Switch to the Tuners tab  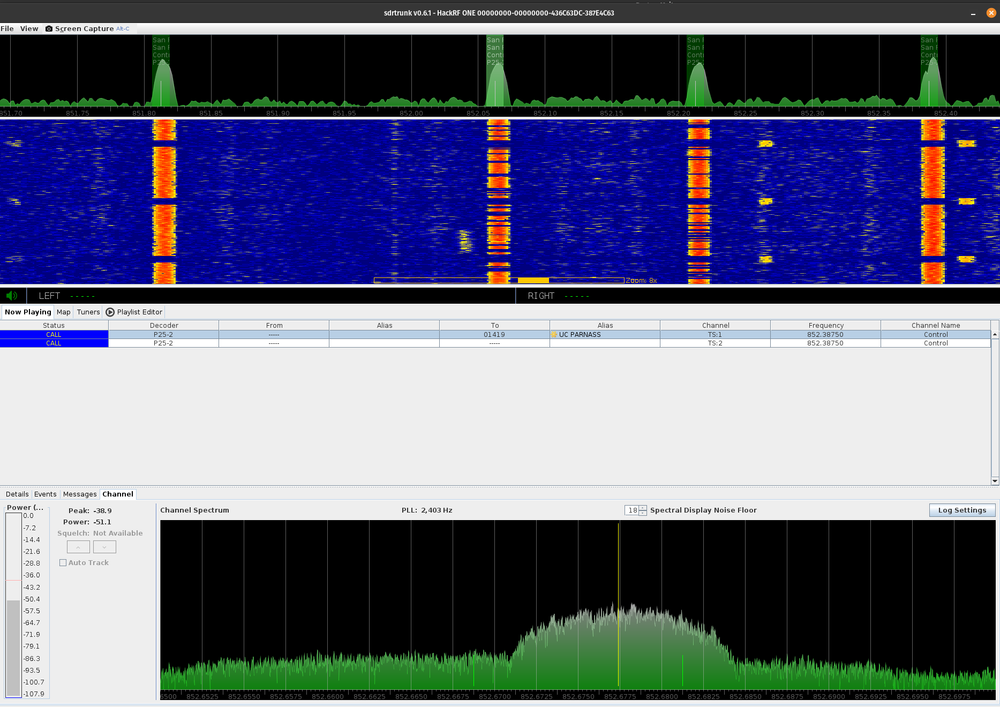click(88, 312)
